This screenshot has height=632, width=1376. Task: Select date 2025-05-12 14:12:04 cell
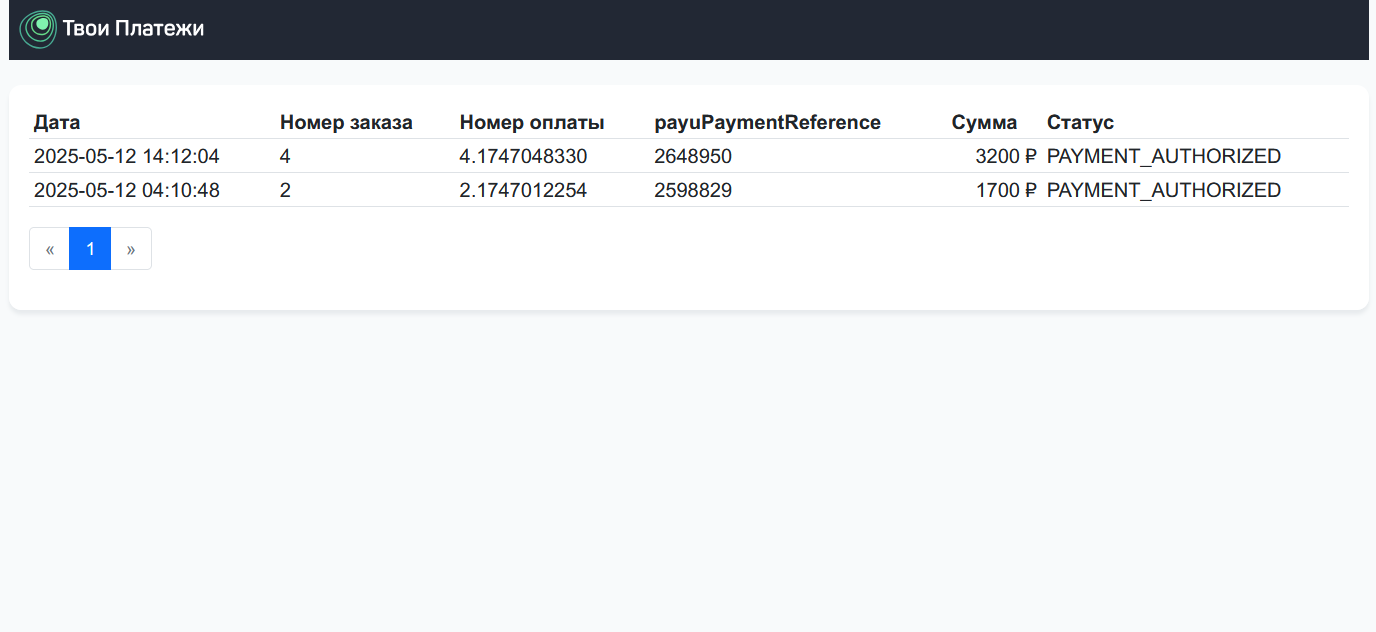click(127, 156)
